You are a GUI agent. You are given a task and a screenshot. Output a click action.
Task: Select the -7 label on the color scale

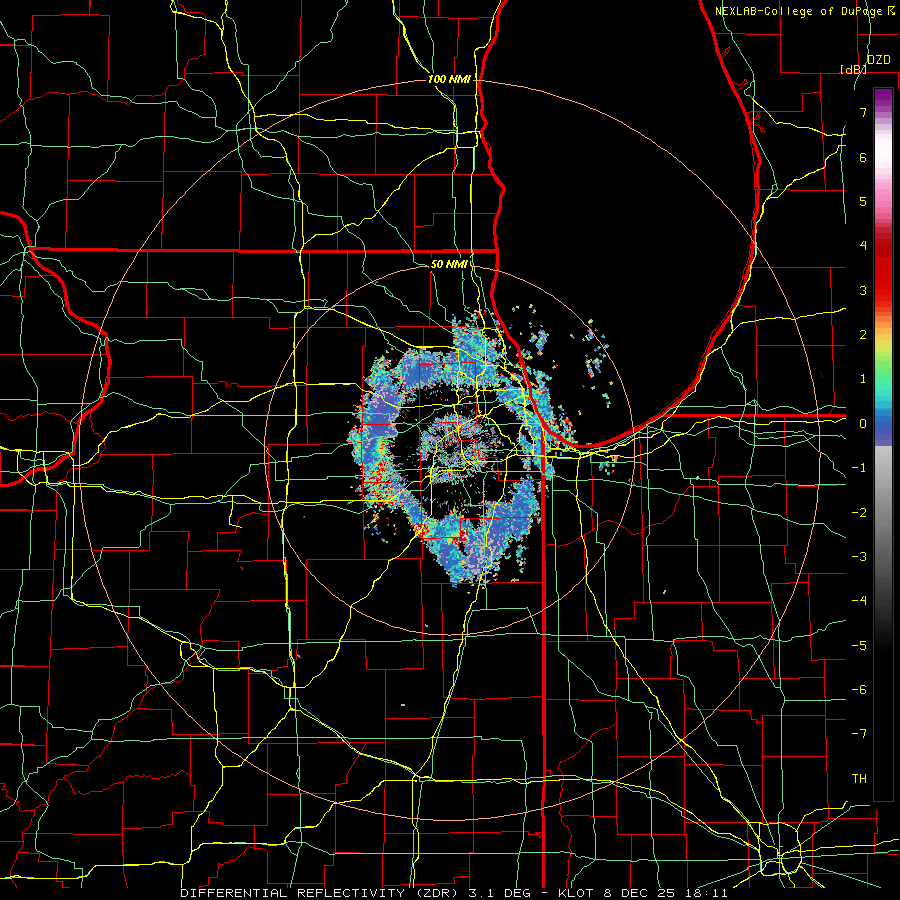pyautogui.click(x=859, y=734)
